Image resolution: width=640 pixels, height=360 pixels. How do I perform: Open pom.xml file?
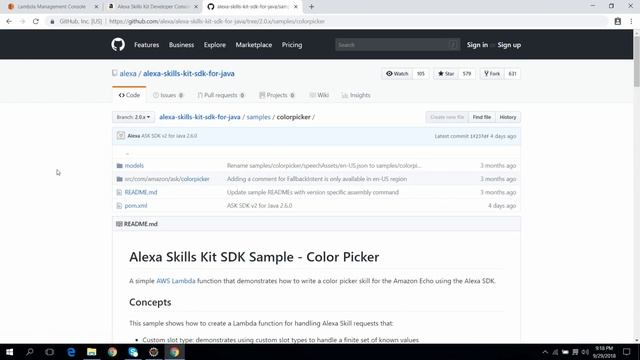click(136, 206)
